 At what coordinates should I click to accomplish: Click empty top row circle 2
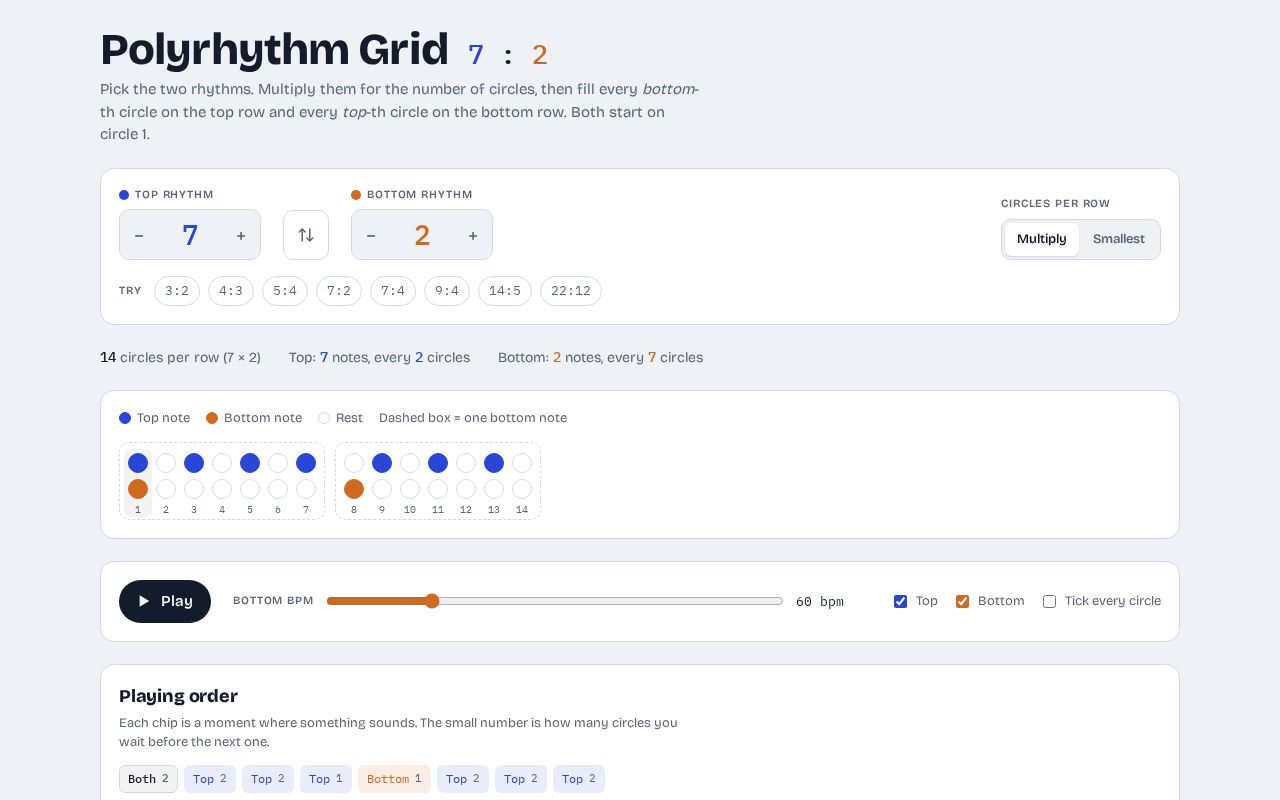click(x=166, y=463)
